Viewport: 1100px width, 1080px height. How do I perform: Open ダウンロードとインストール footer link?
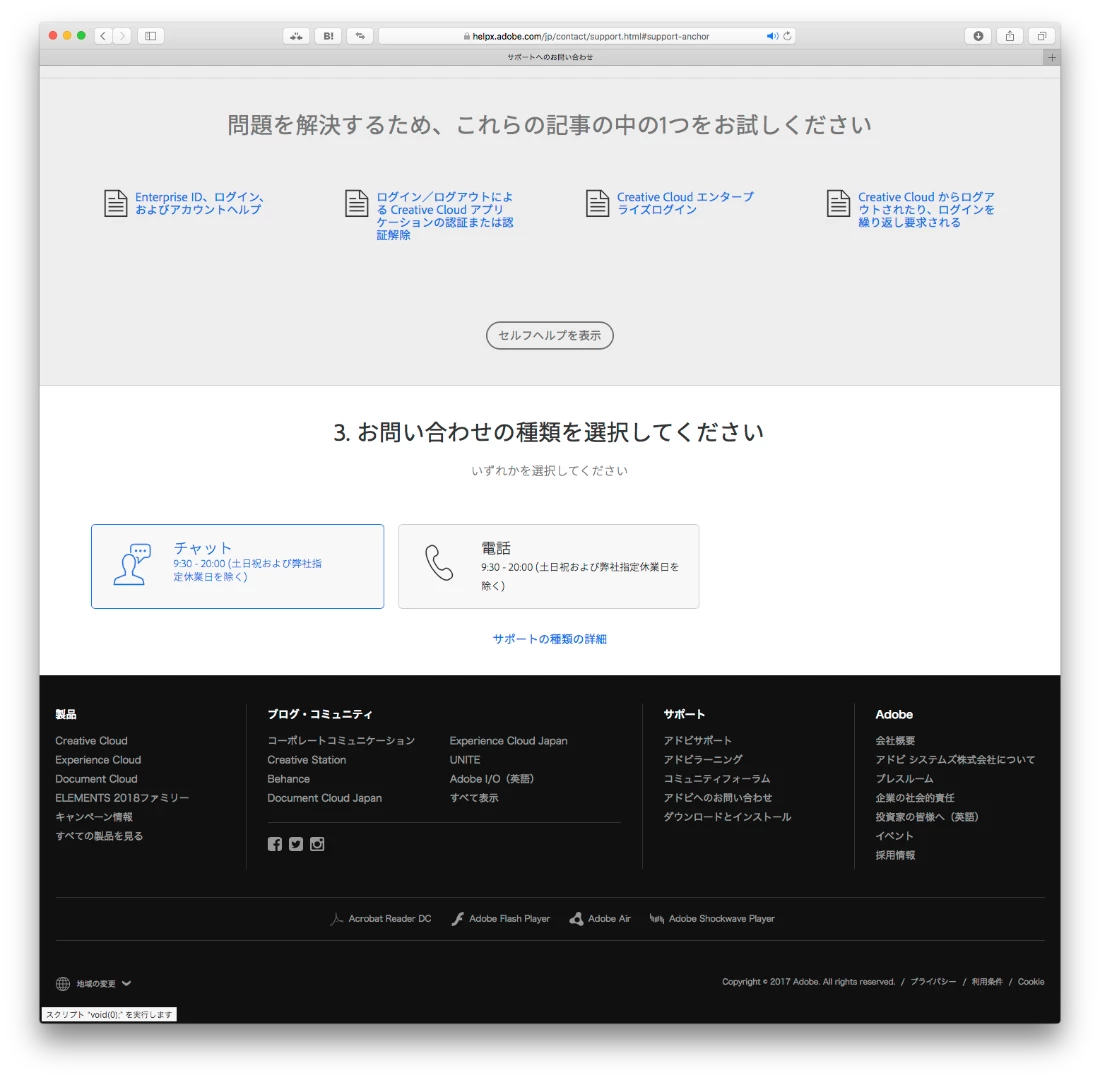pyautogui.click(x=727, y=817)
